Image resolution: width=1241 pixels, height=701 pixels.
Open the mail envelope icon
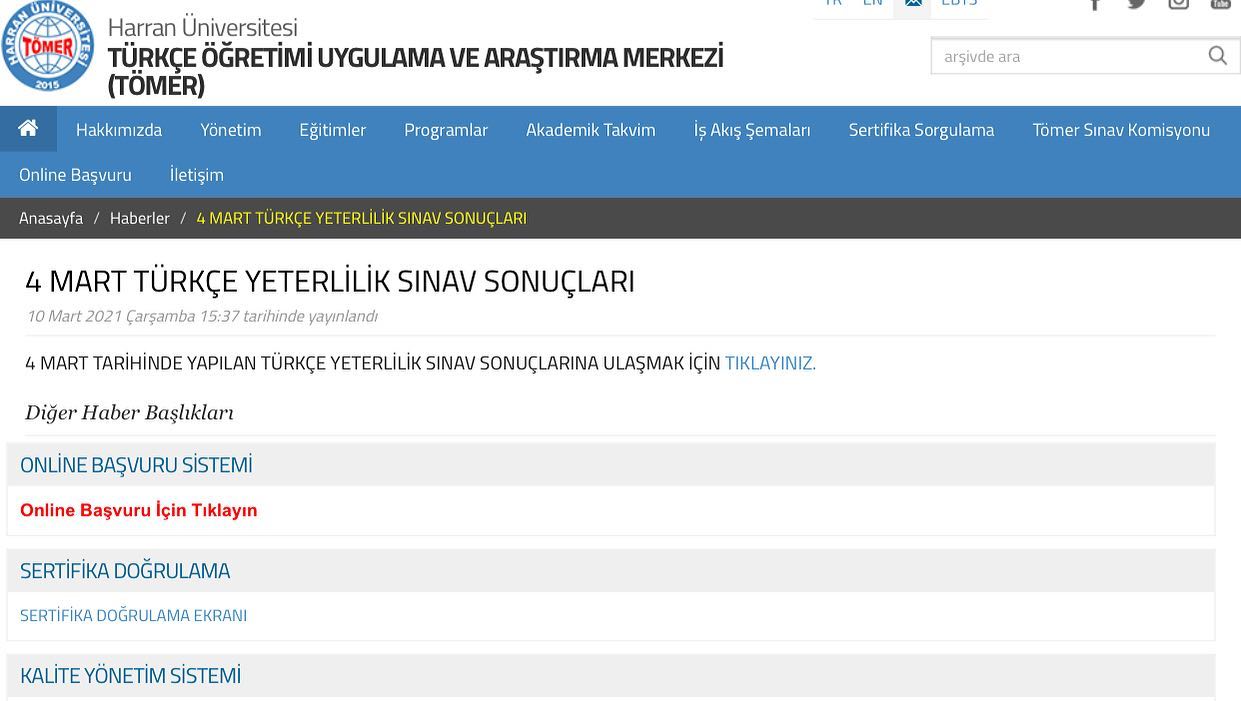(913, 4)
